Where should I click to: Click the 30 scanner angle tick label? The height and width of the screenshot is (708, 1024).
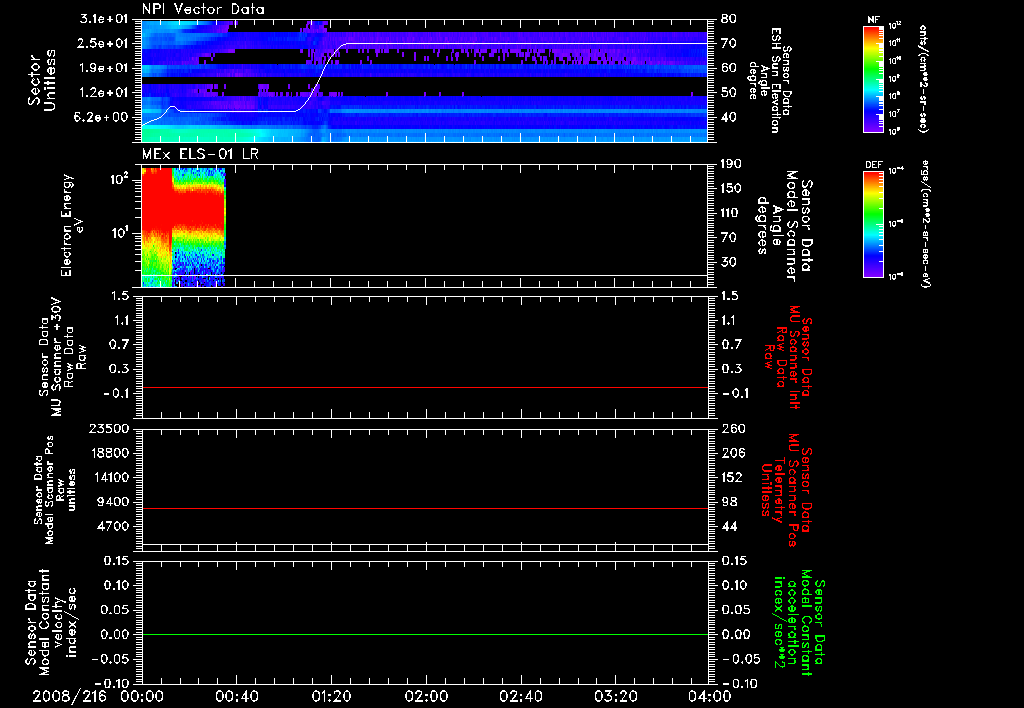(728, 263)
